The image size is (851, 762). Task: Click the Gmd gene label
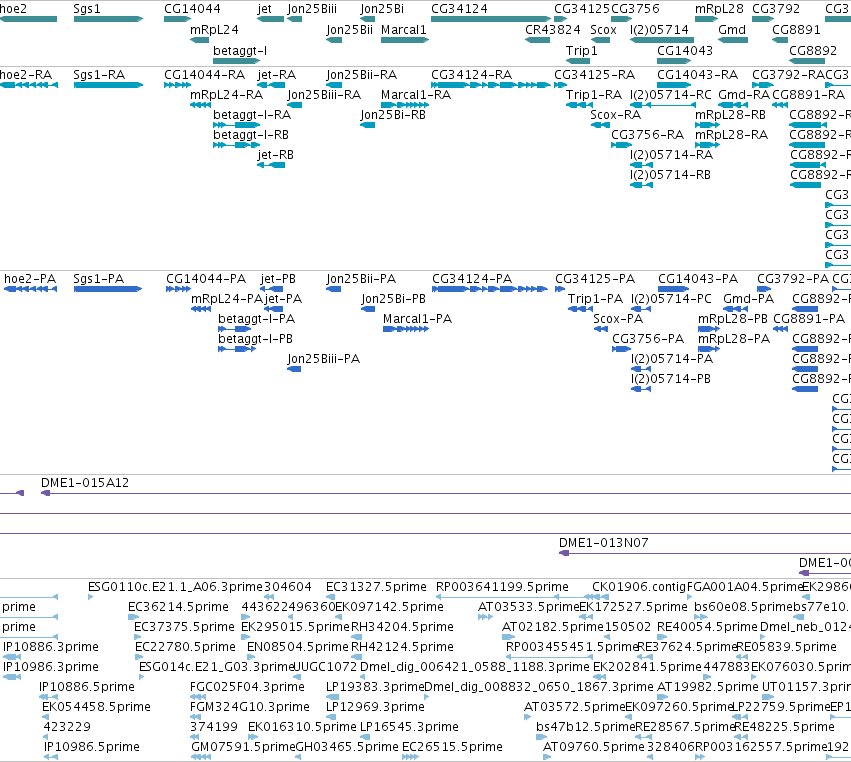[732, 30]
